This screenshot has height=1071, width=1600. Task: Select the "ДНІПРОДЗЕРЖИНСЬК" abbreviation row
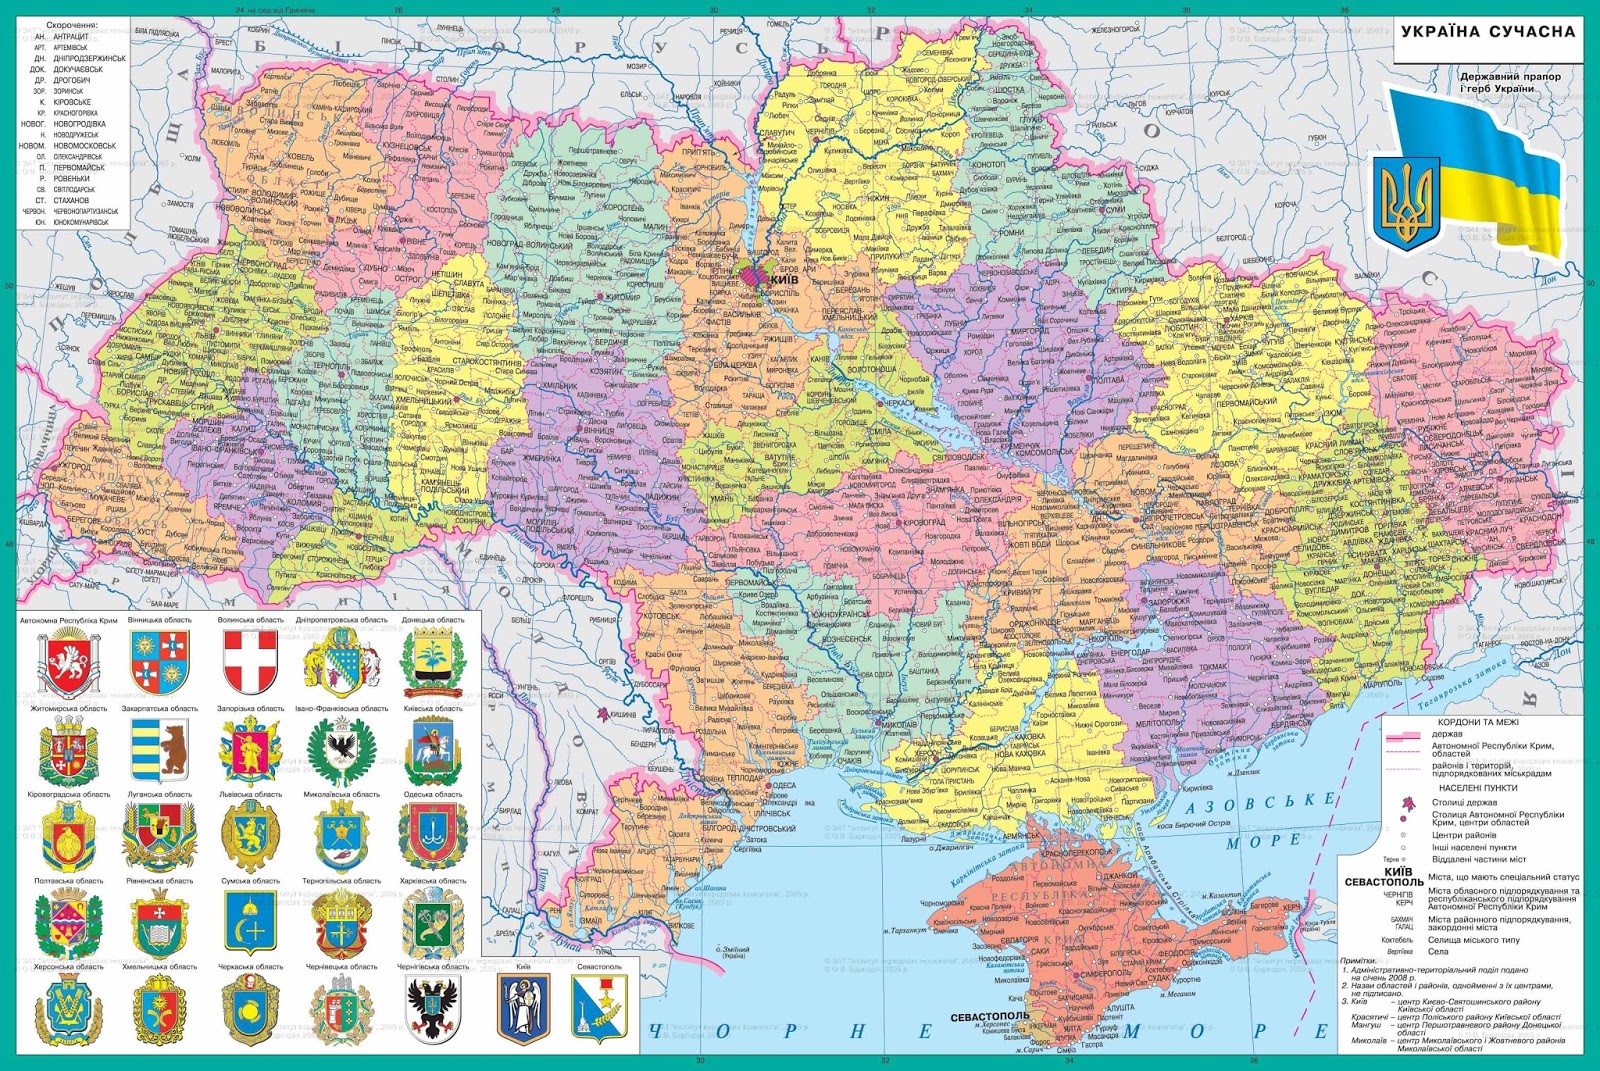pos(79,58)
